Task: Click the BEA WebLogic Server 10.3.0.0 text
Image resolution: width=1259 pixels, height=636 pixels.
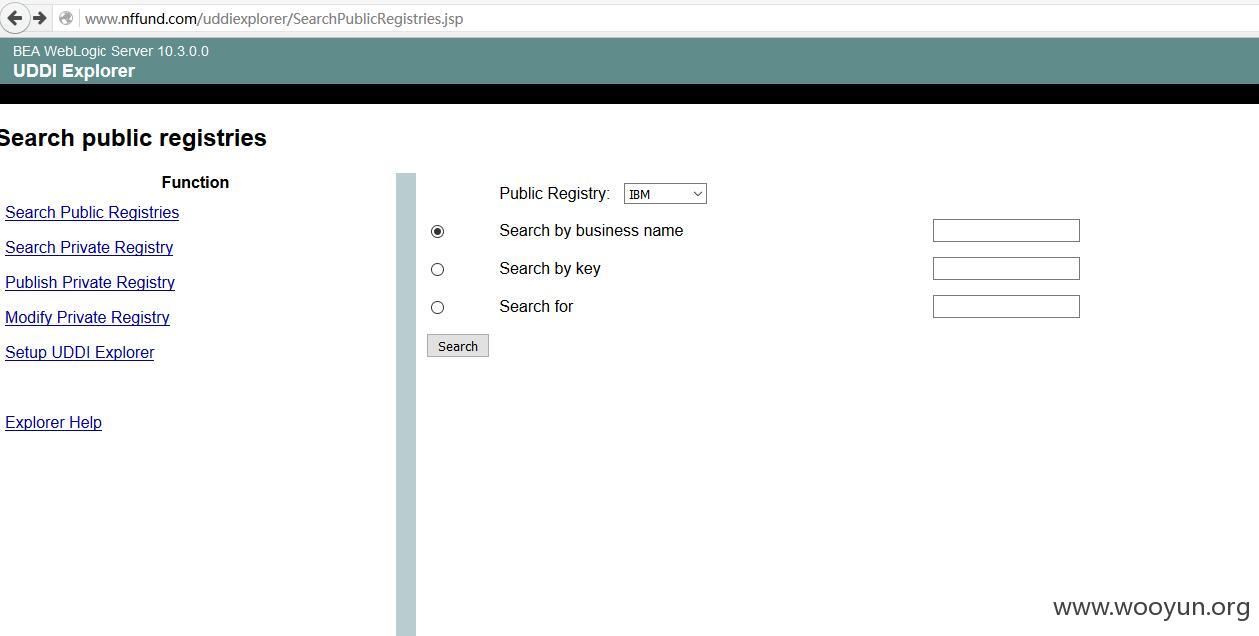Action: [111, 51]
